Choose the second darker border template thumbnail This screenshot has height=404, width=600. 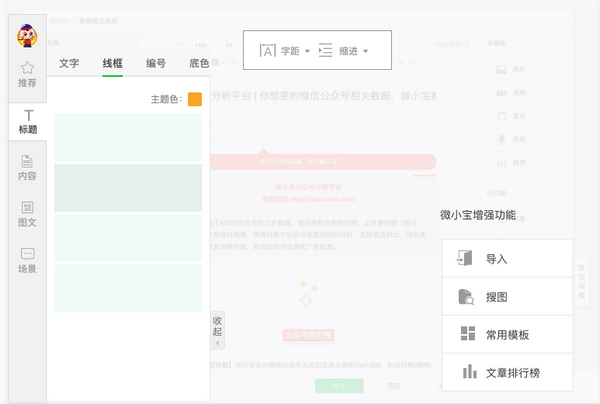click(128, 187)
